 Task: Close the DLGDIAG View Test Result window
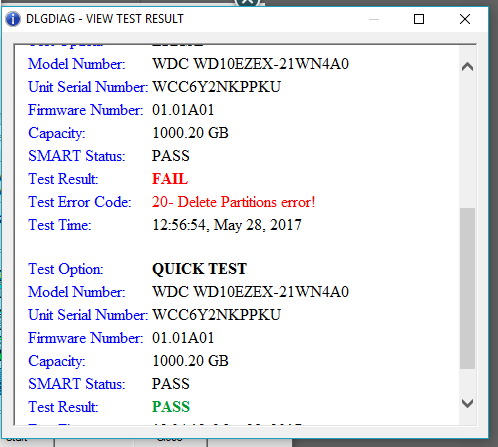click(465, 19)
